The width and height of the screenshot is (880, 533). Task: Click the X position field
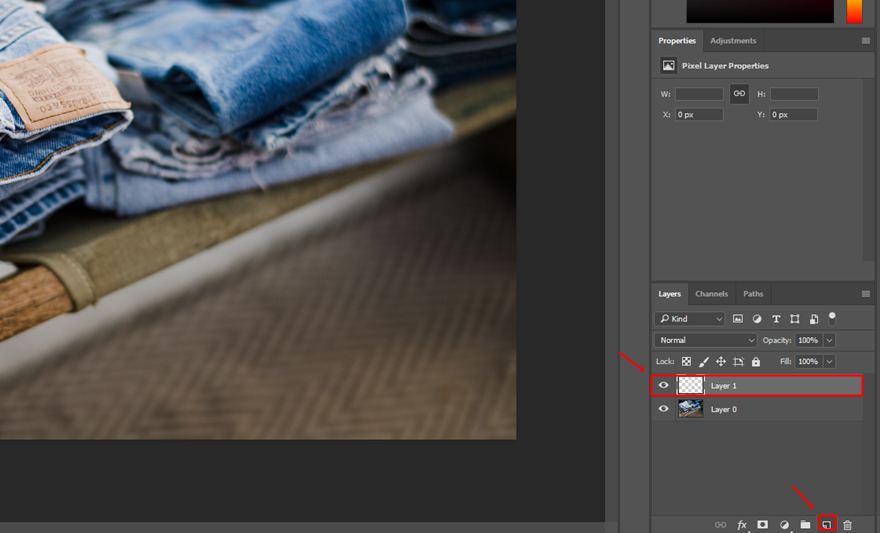(x=699, y=114)
